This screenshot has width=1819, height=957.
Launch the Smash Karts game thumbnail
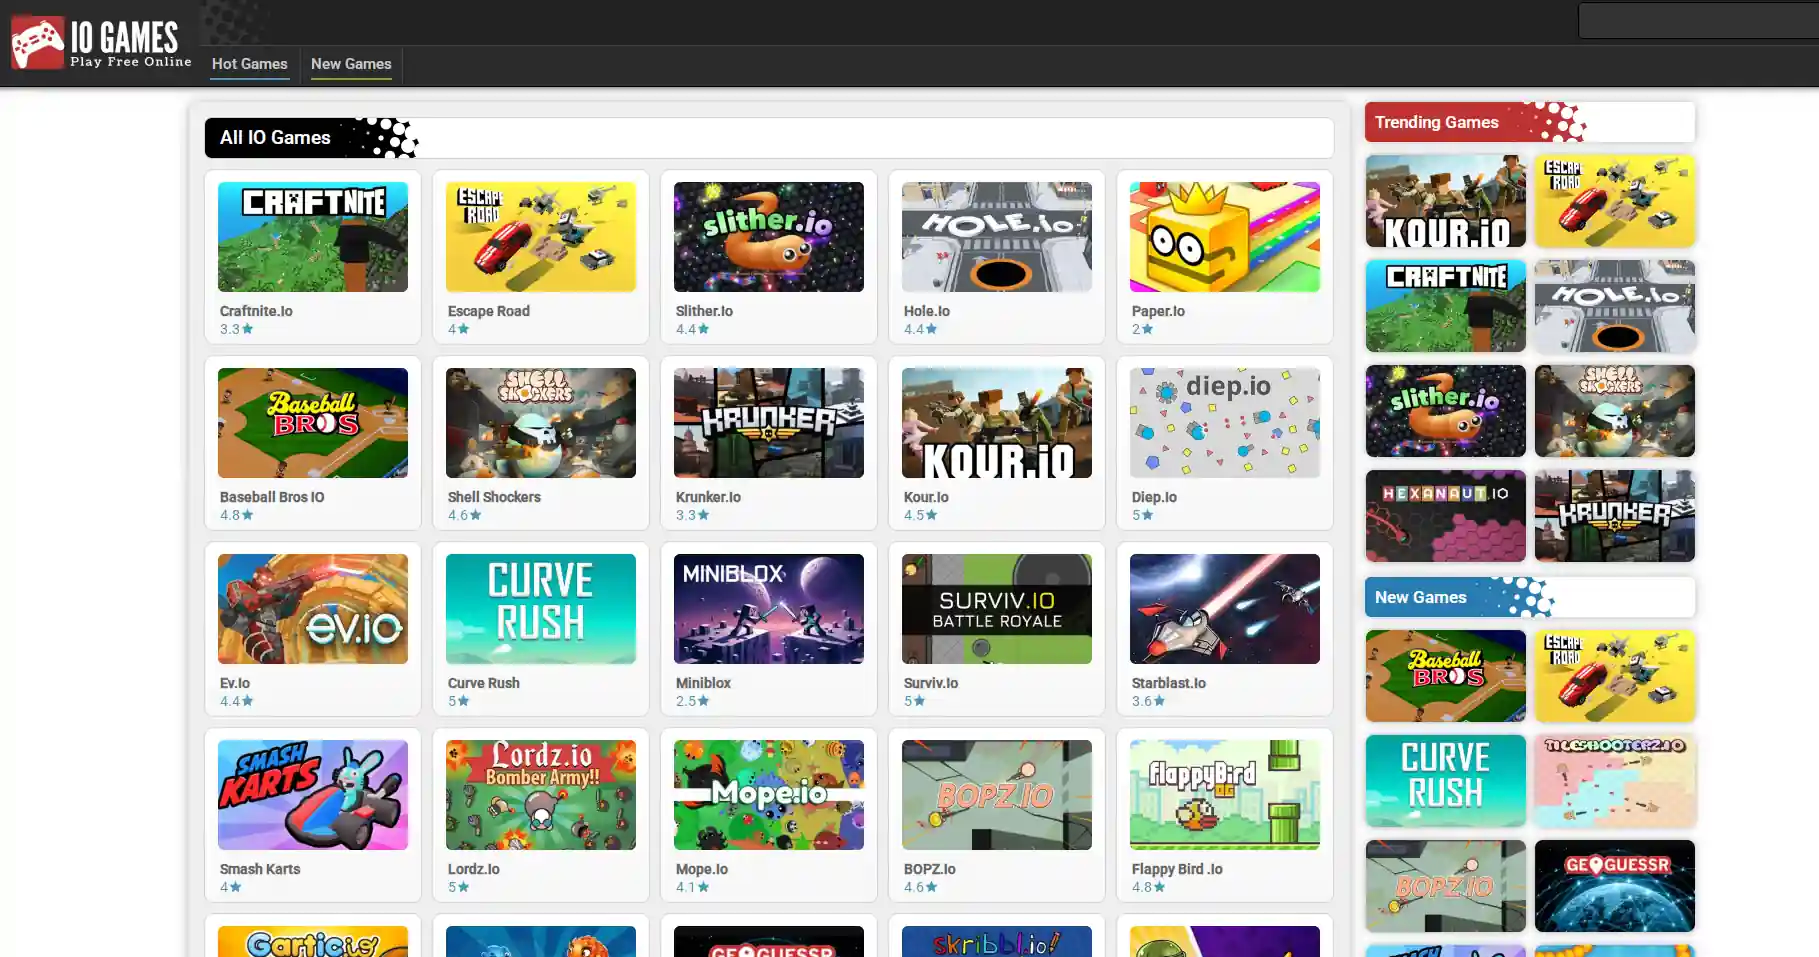pyautogui.click(x=312, y=795)
